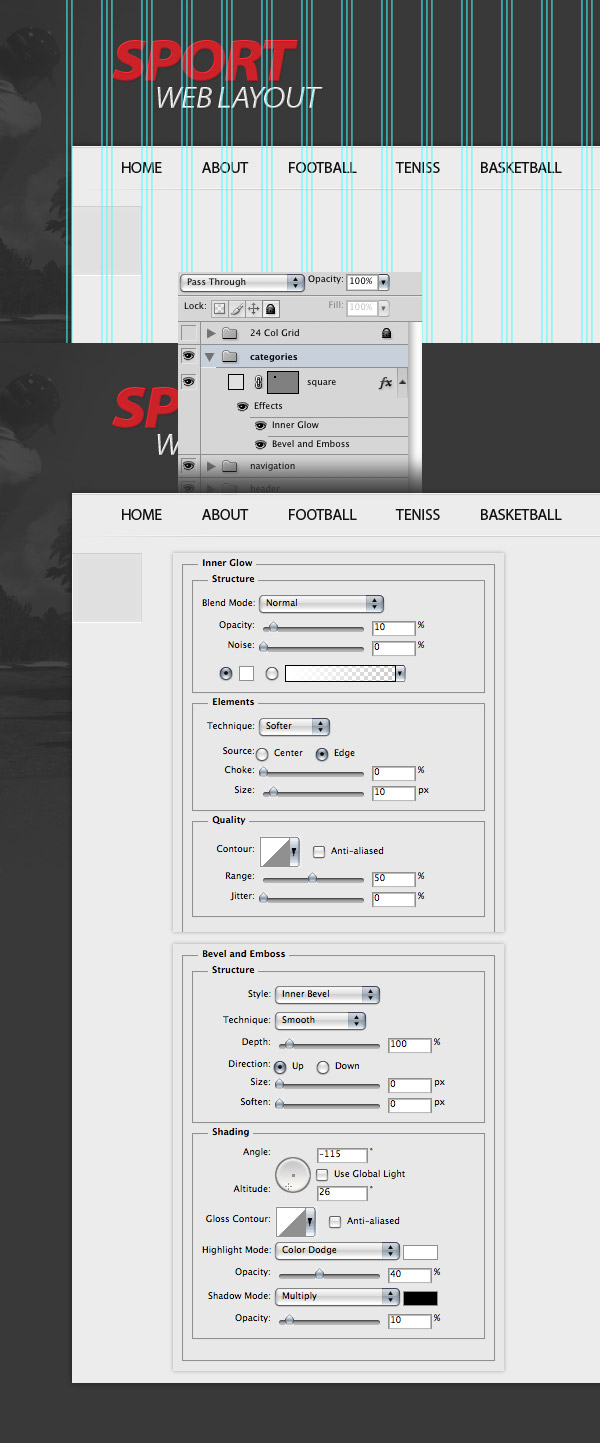Collapse the square layer effects arrow

(x=402, y=382)
